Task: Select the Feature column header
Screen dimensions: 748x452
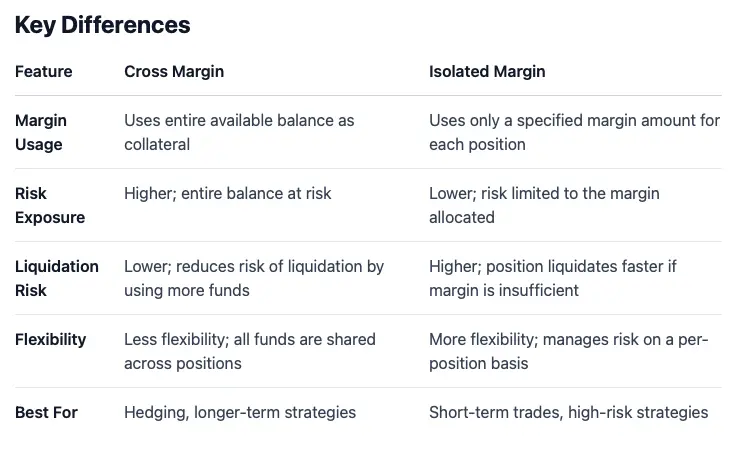Action: coord(43,72)
